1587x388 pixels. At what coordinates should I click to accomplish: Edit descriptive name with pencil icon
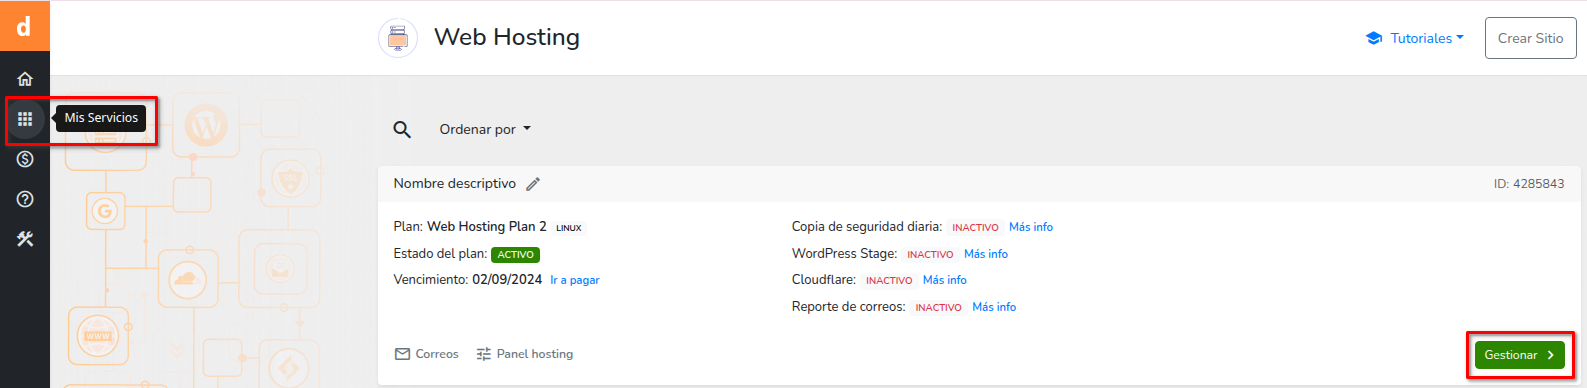(x=533, y=184)
